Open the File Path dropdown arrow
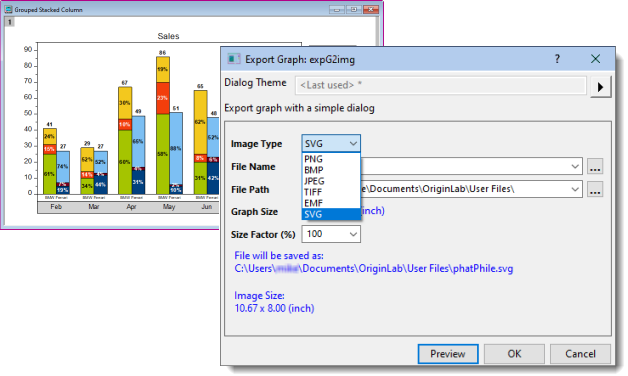The image size is (628, 376). (575, 189)
